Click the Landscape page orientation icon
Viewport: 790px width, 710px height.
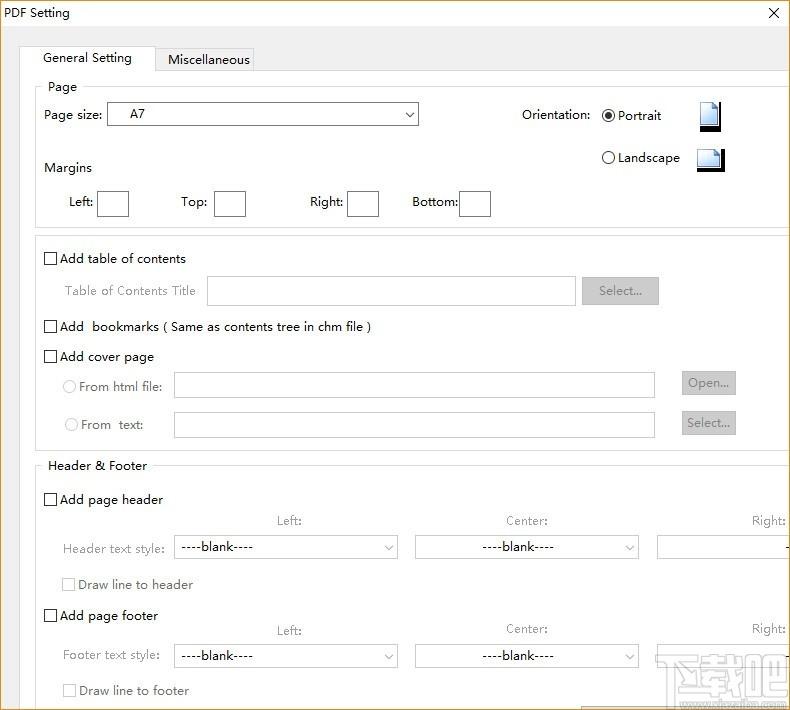pyautogui.click(x=709, y=159)
